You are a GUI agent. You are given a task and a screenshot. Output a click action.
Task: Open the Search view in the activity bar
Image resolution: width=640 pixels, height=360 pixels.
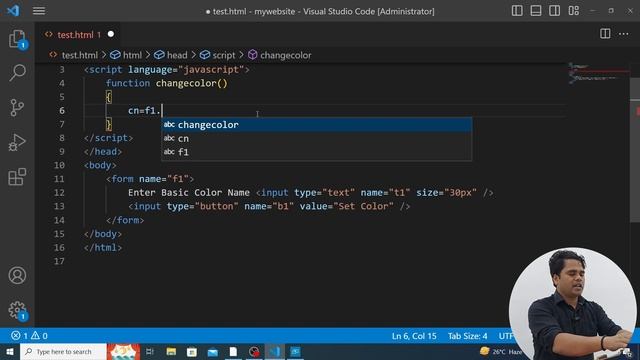coord(17,73)
